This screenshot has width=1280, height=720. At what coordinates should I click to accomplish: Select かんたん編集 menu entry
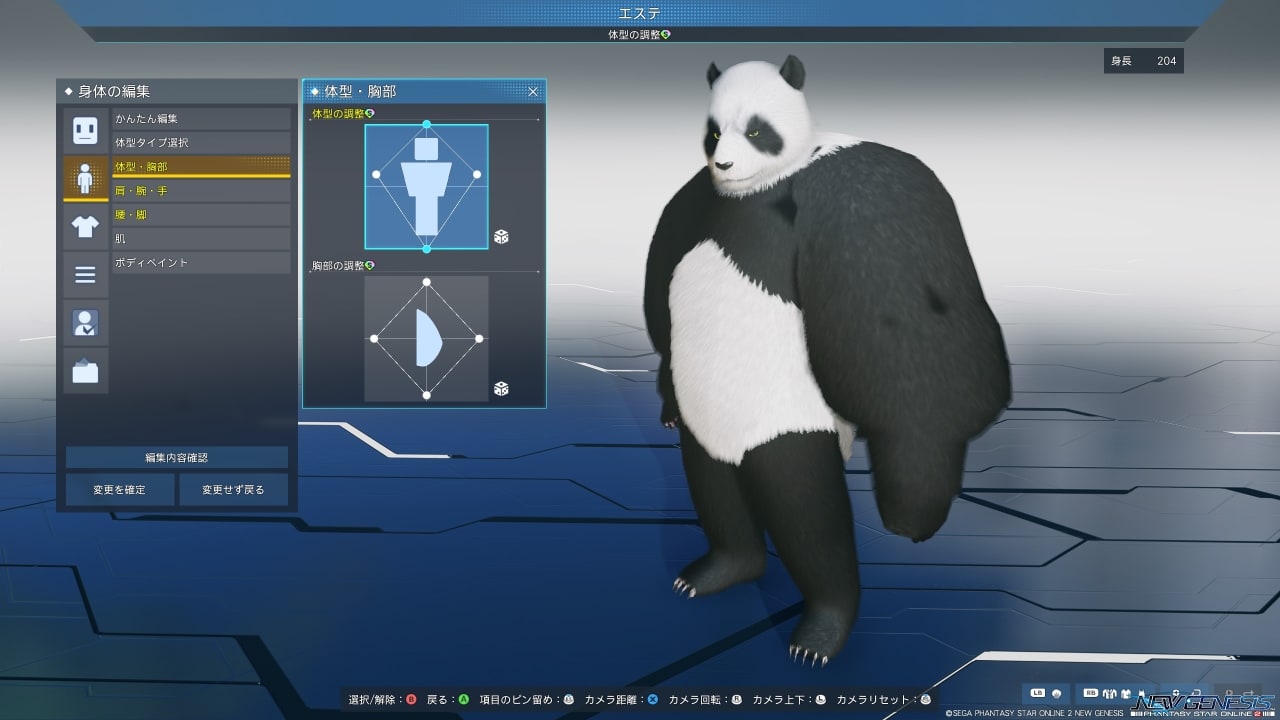tap(200, 119)
